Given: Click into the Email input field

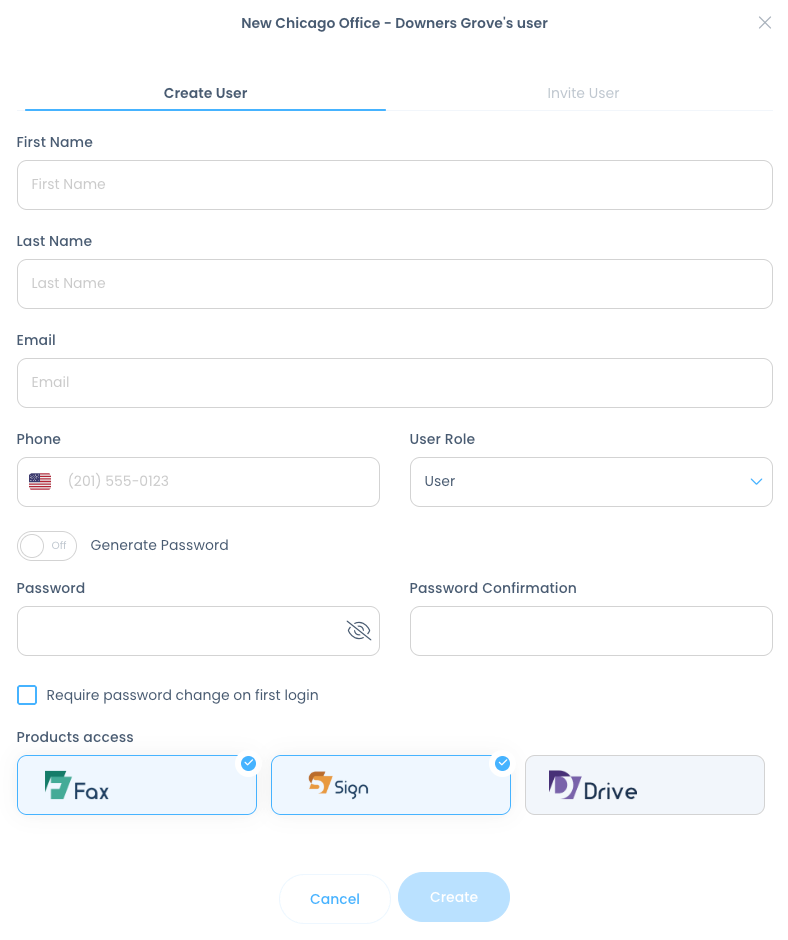Looking at the screenshot, I should (x=394, y=383).
